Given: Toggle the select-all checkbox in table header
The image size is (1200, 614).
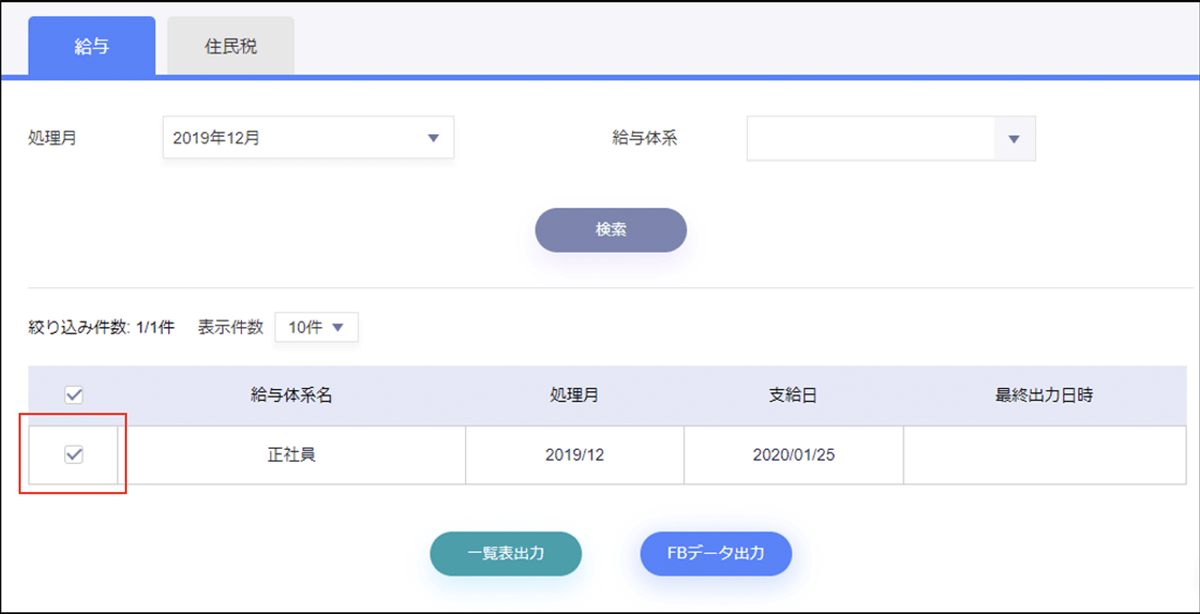Looking at the screenshot, I should tap(73, 395).
